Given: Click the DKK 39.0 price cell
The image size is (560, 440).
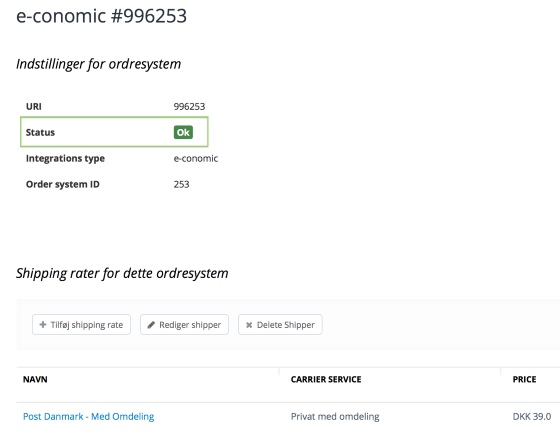Looking at the screenshot, I should coord(532,416).
